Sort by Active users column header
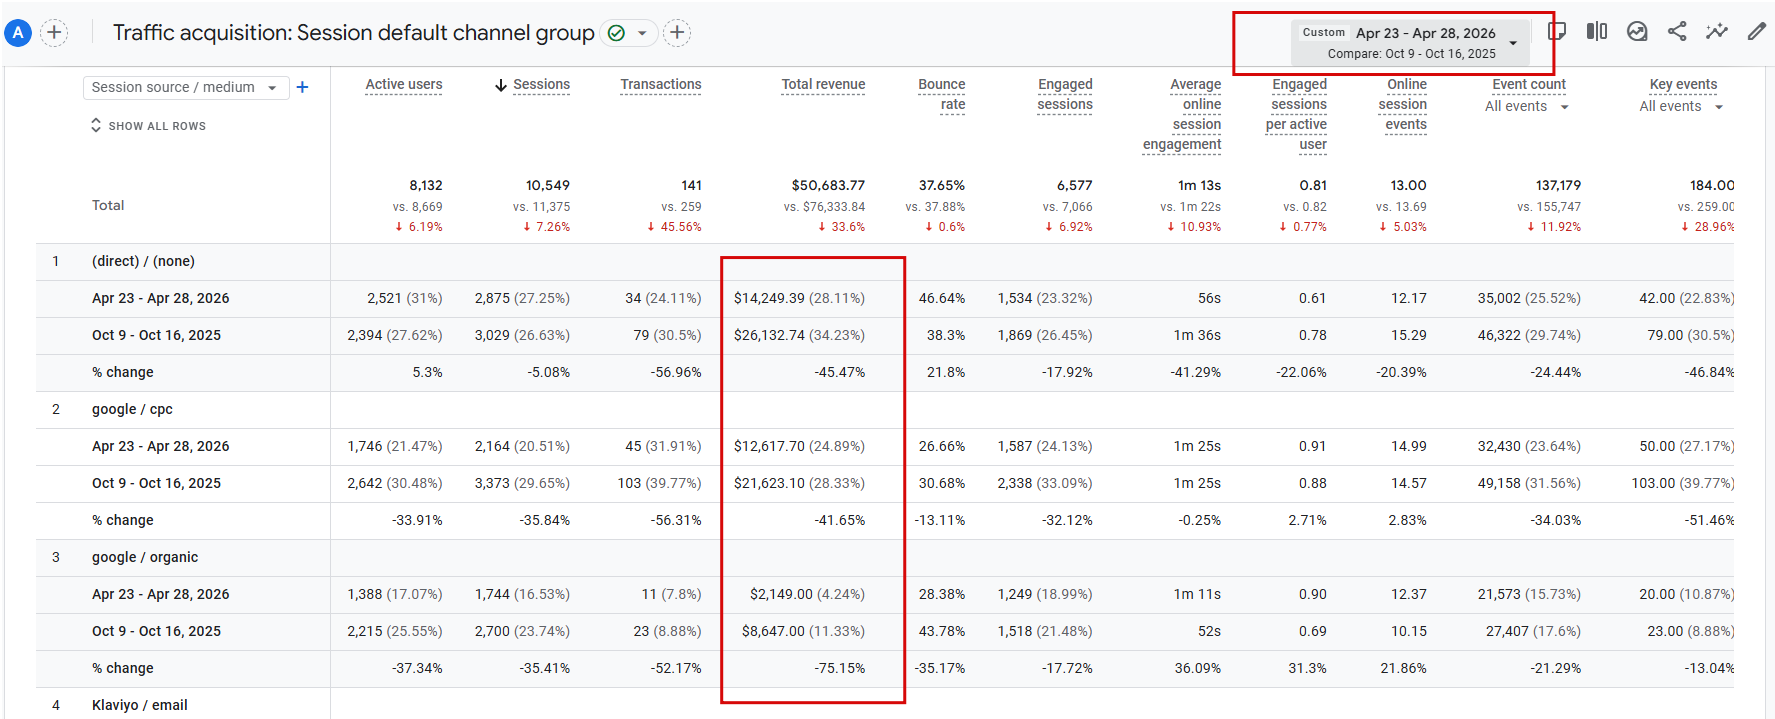Viewport: 1775px width, 719px height. (x=404, y=85)
